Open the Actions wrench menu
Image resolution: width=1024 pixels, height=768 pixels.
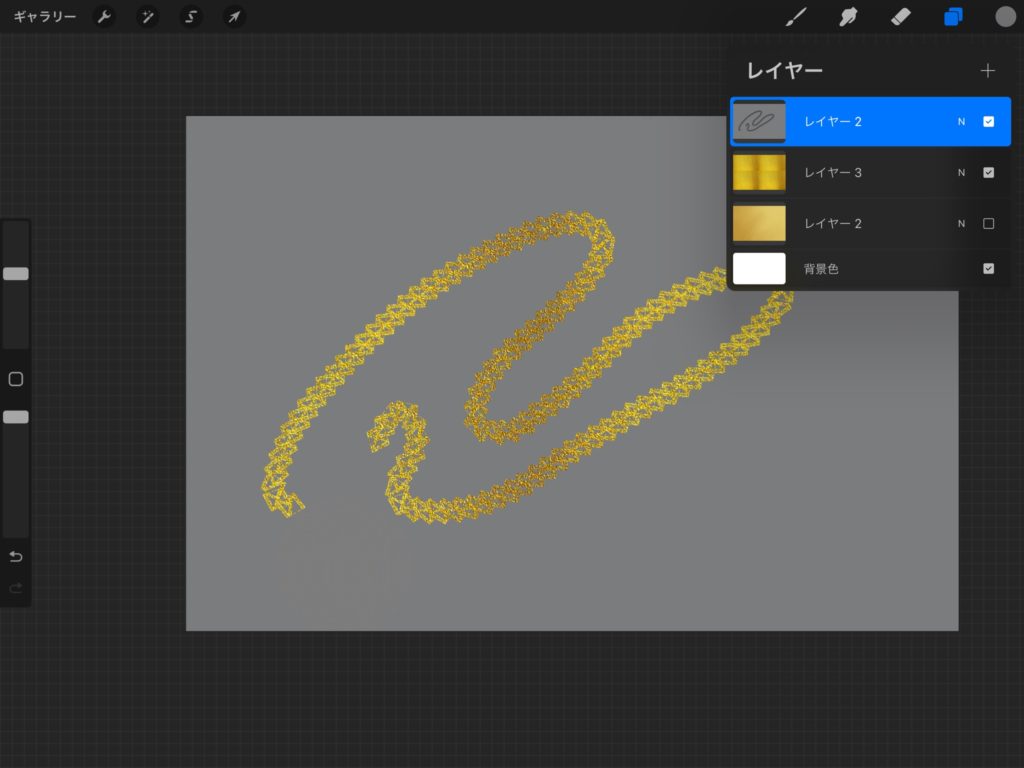tap(104, 17)
